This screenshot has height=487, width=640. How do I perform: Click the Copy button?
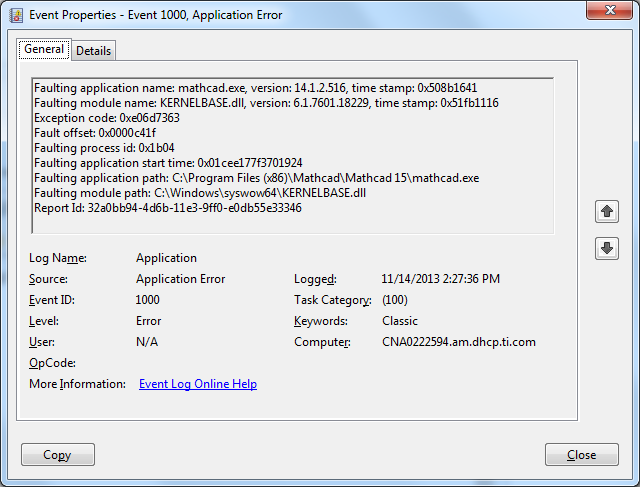pyautogui.click(x=58, y=454)
